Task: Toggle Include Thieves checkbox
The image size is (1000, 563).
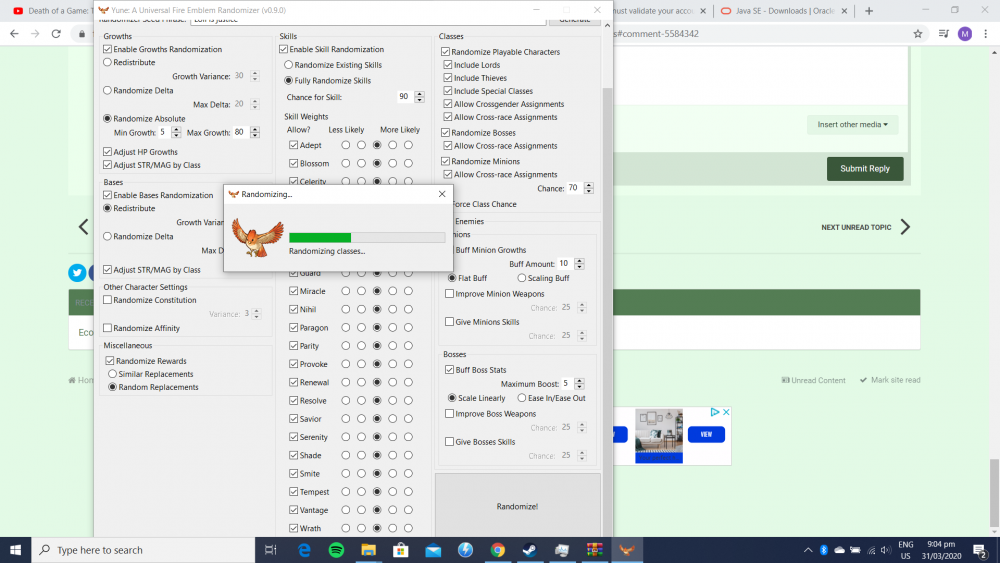Action: point(448,78)
